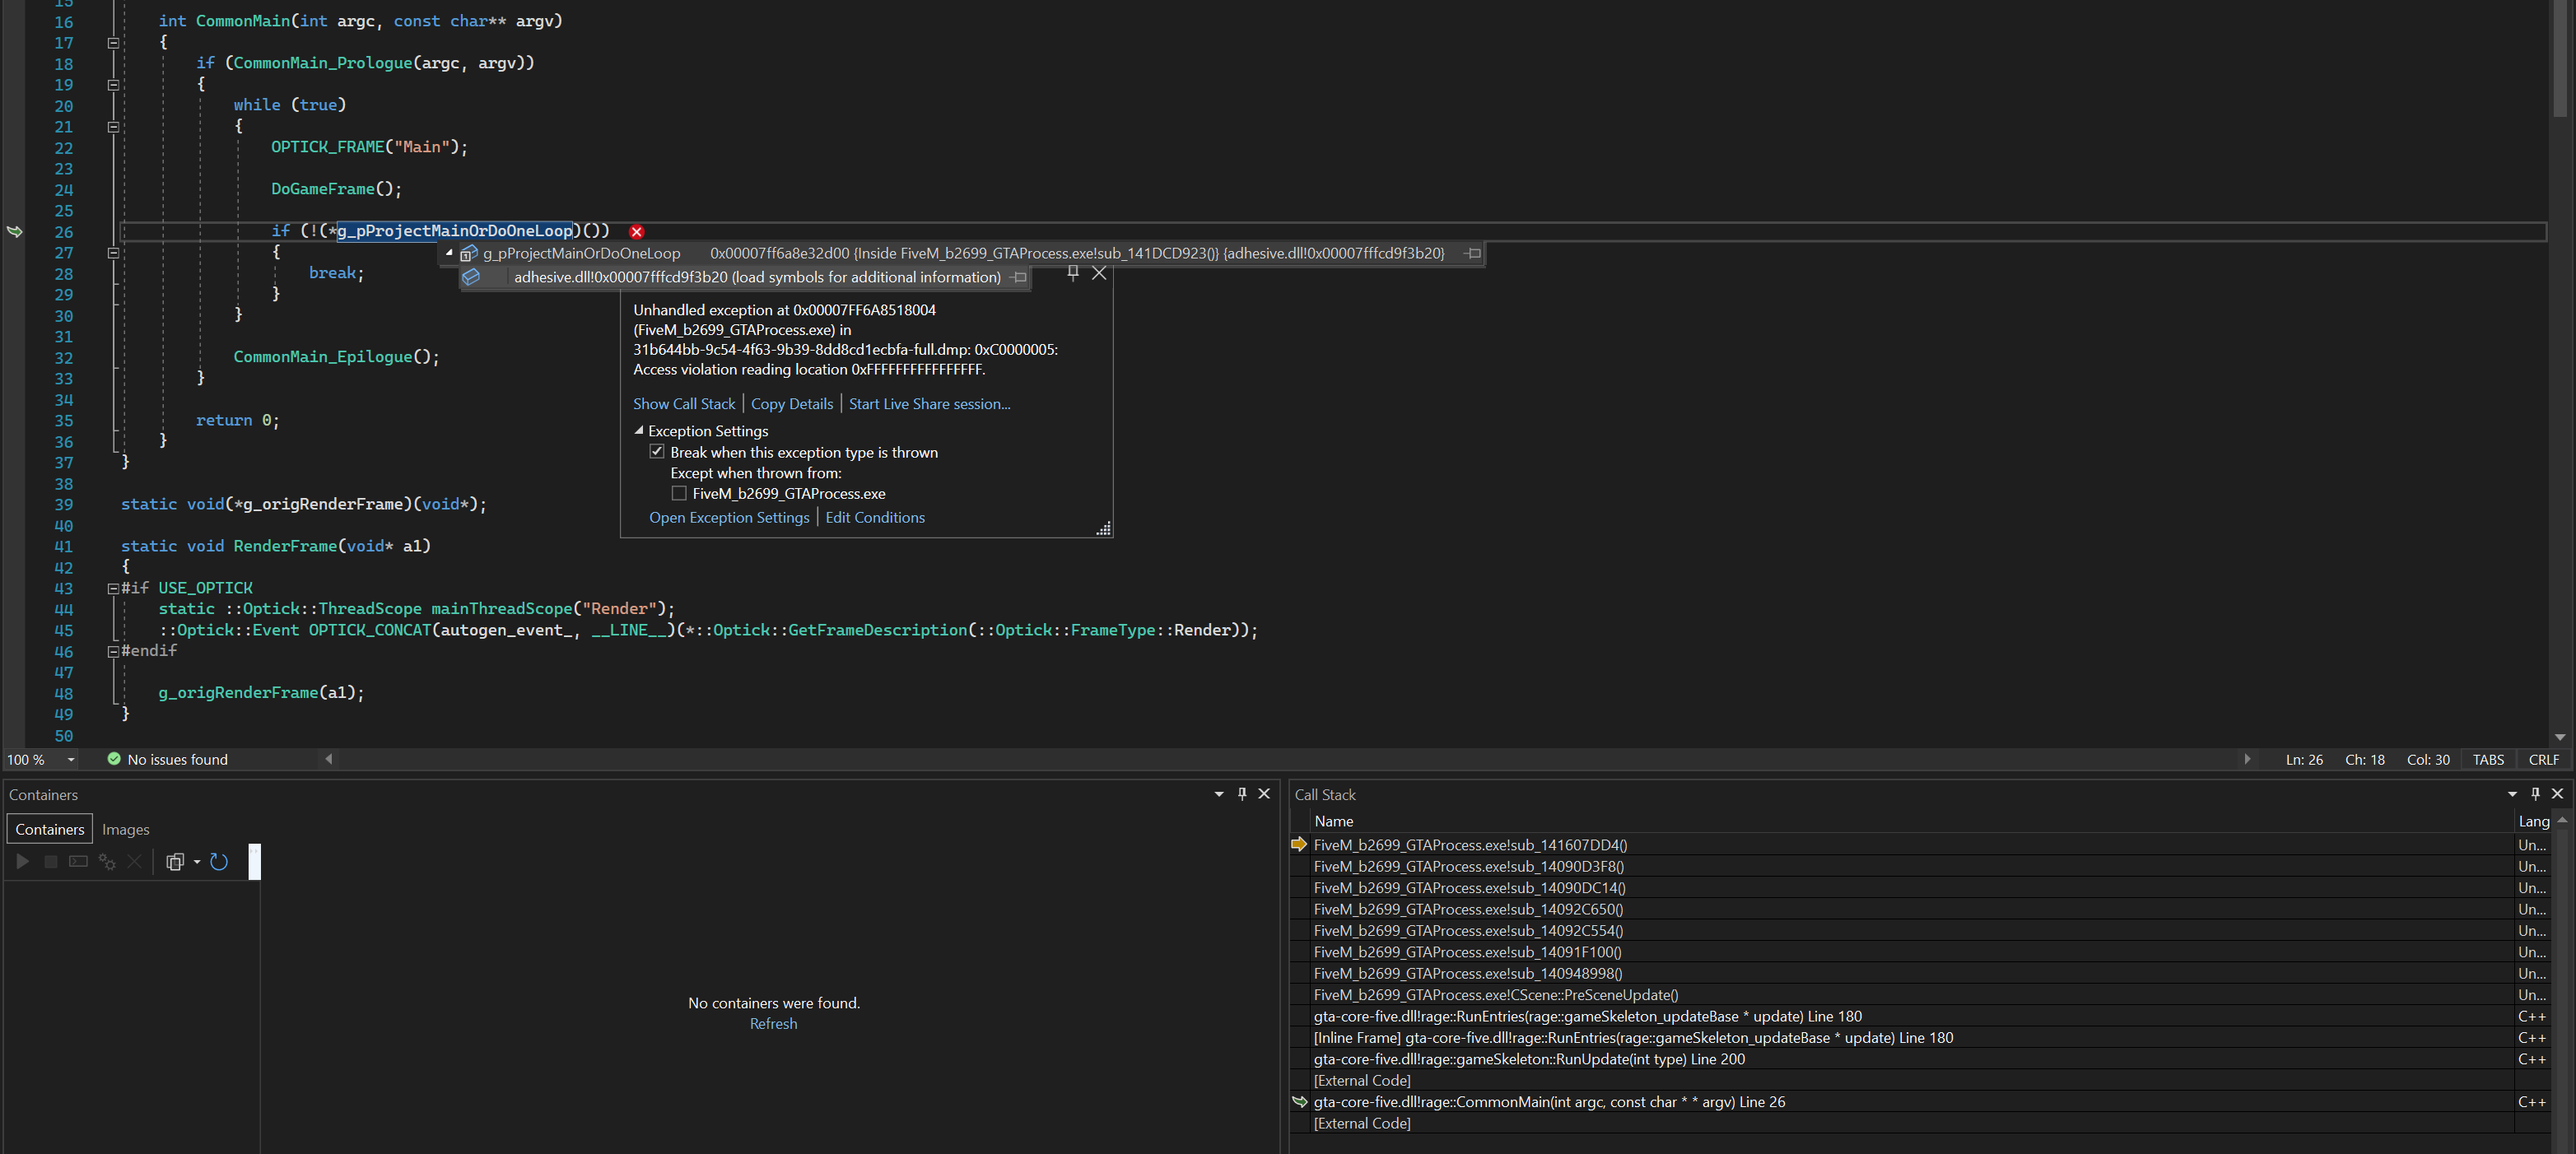2576x1154 pixels.
Task: Click left scroll arrow of horizontal editor scrollbar
Action: [328, 759]
